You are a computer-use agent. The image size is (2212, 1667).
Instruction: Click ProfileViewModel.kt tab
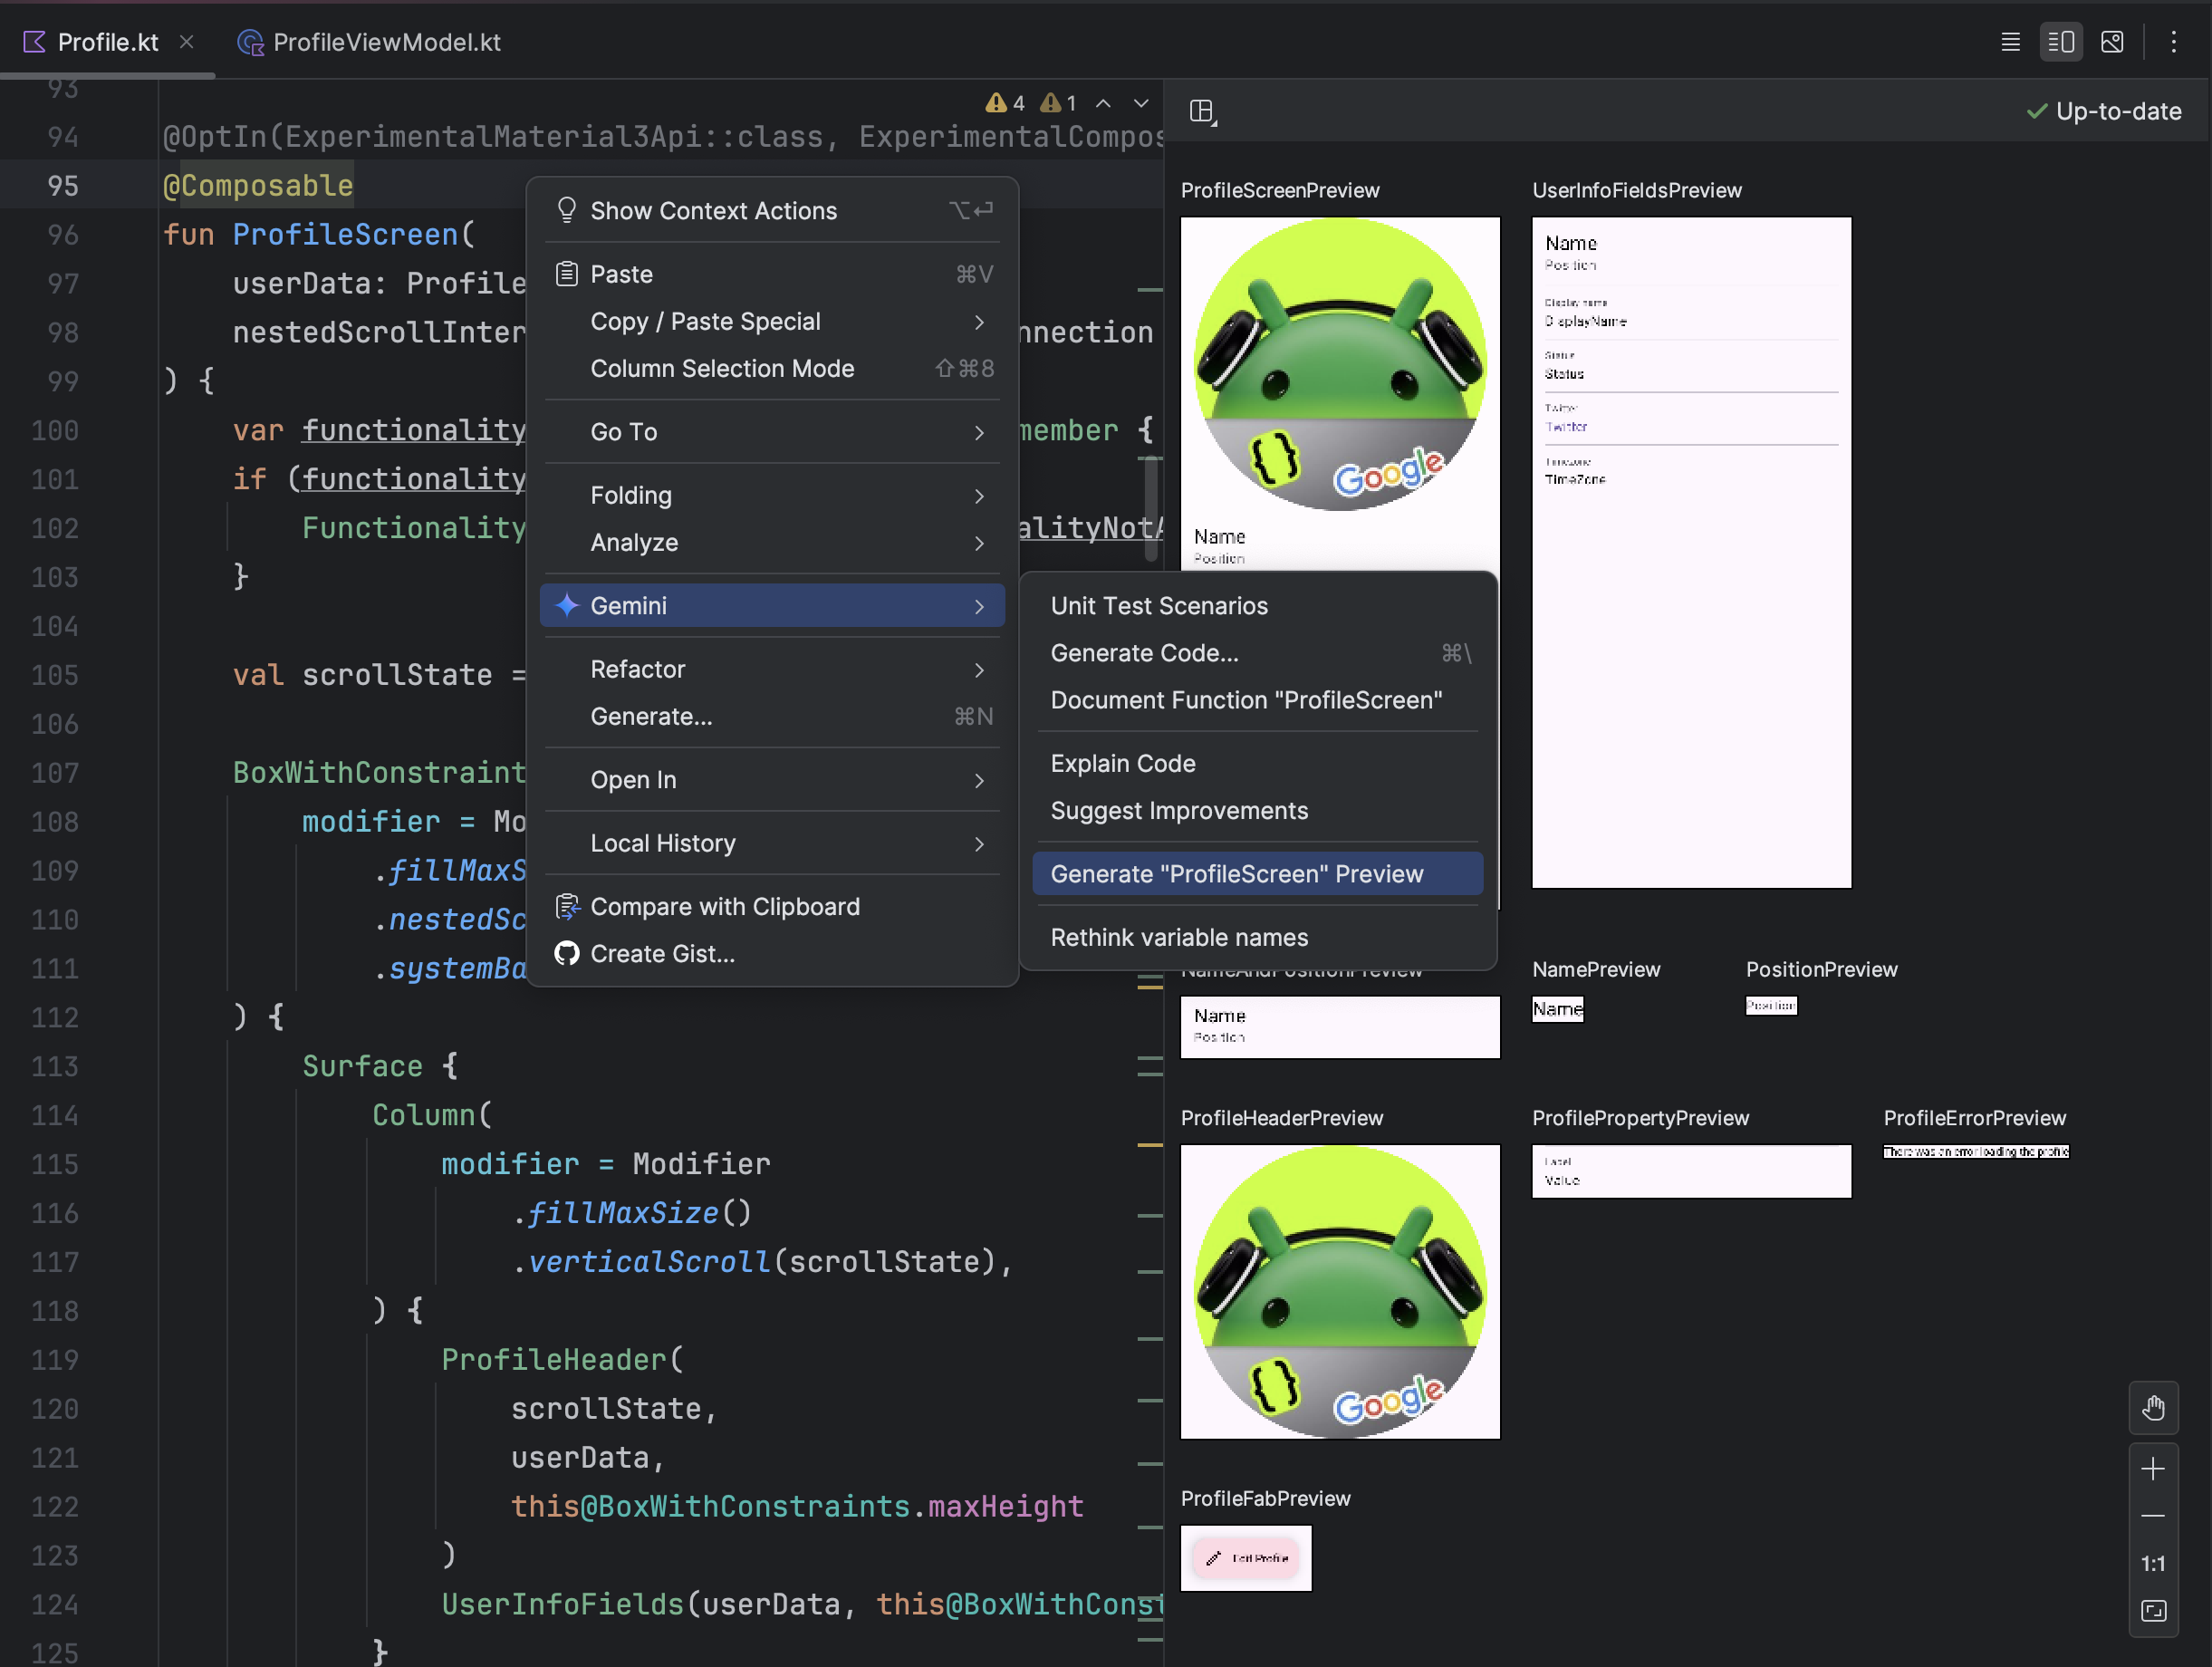(x=368, y=39)
